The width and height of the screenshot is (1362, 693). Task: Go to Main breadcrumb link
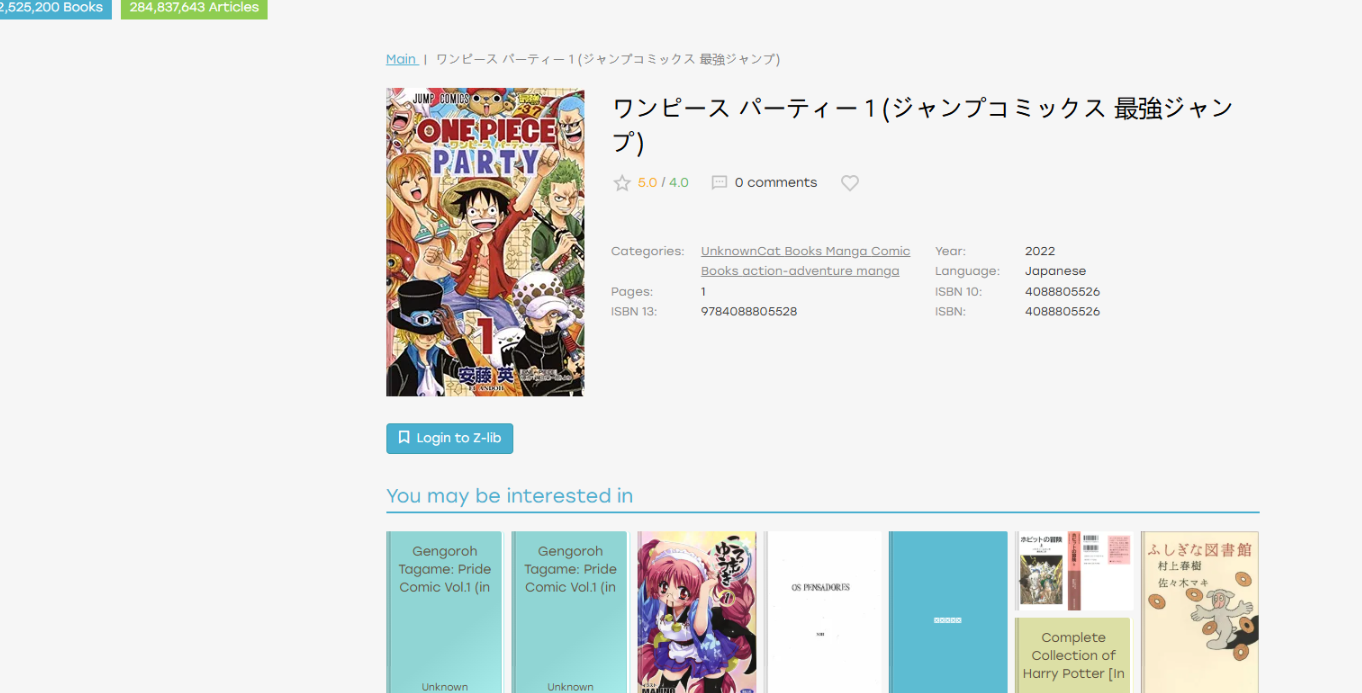401,59
